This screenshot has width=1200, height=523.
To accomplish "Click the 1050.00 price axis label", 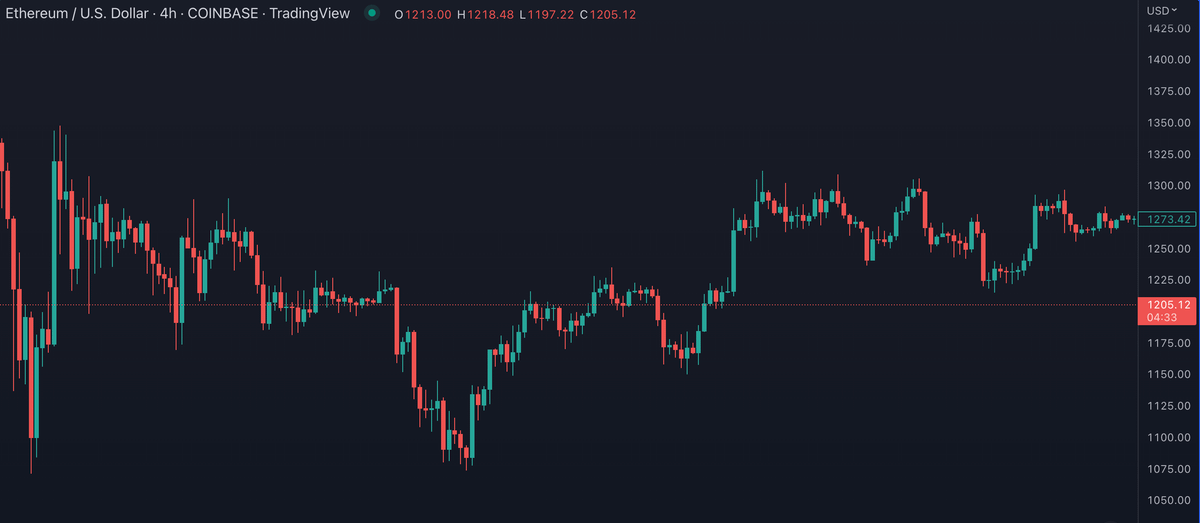I will tap(1168, 500).
